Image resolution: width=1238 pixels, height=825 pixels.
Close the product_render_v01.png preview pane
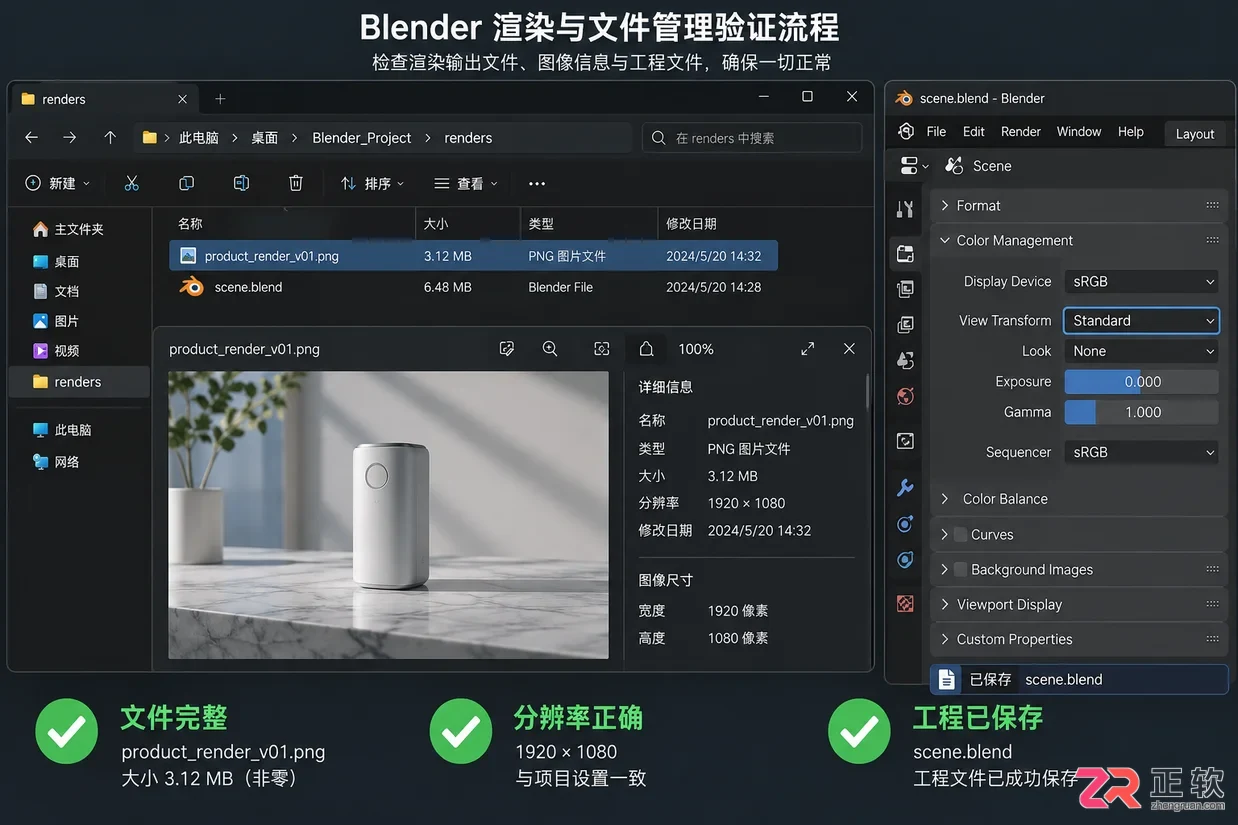click(x=849, y=349)
